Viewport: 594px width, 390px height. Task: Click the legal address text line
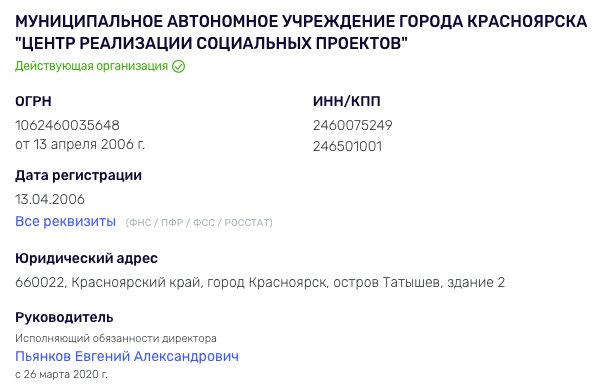[260, 282]
